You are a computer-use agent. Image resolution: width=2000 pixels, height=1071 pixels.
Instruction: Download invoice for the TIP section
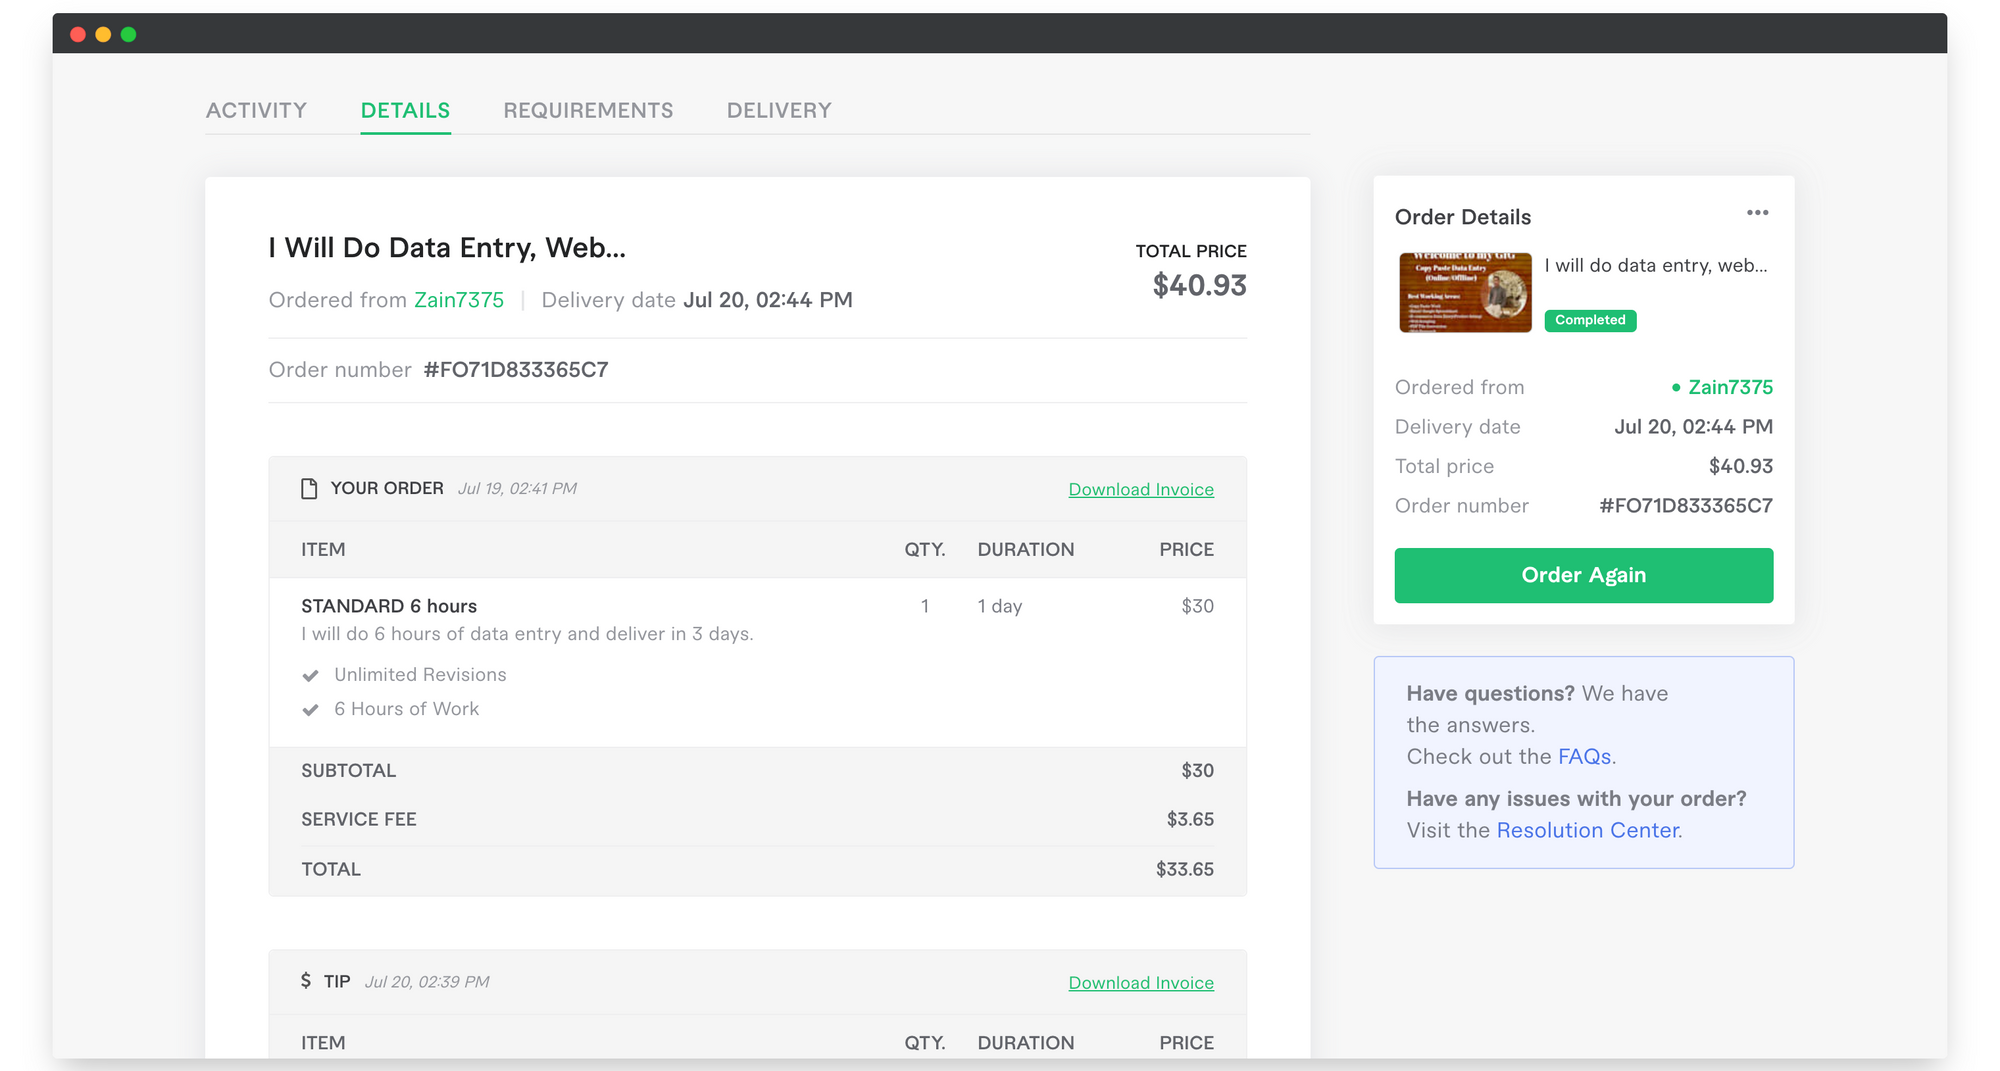(1141, 983)
